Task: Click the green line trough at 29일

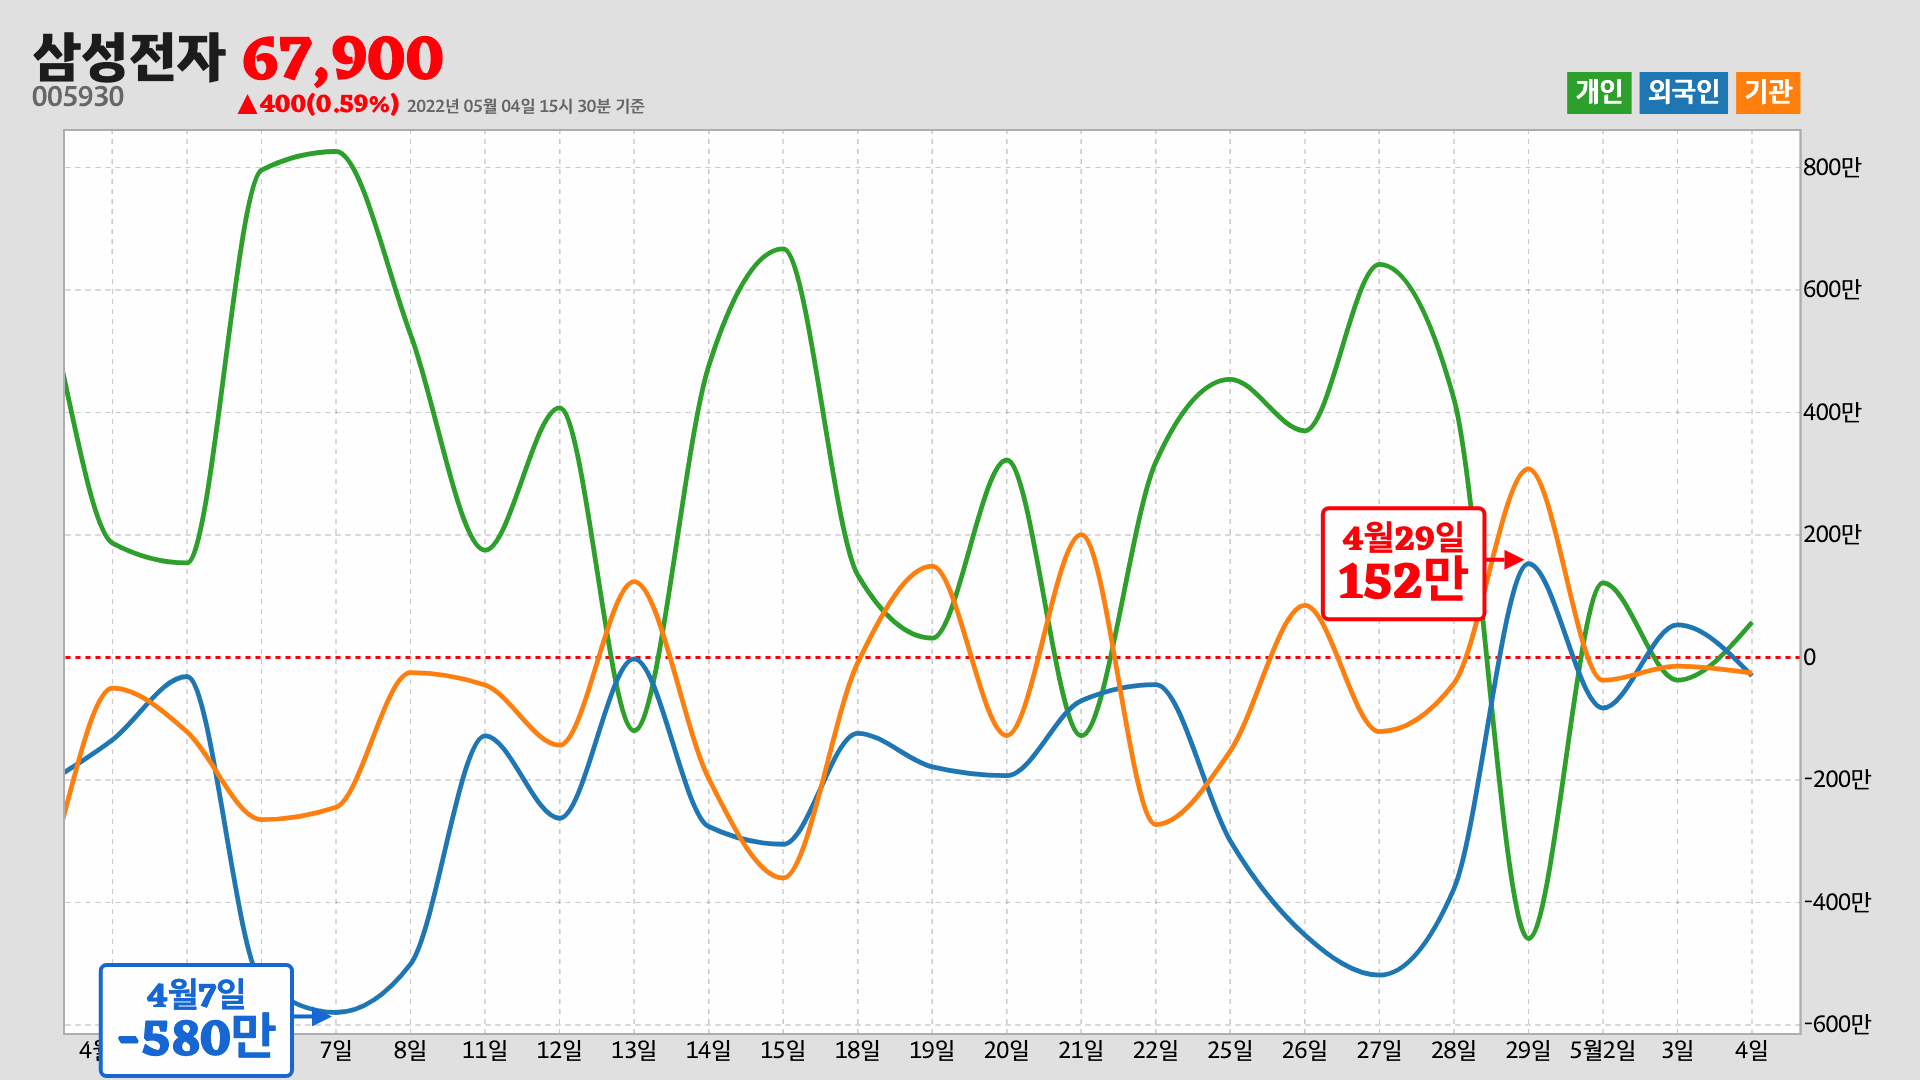Action: [1528, 938]
